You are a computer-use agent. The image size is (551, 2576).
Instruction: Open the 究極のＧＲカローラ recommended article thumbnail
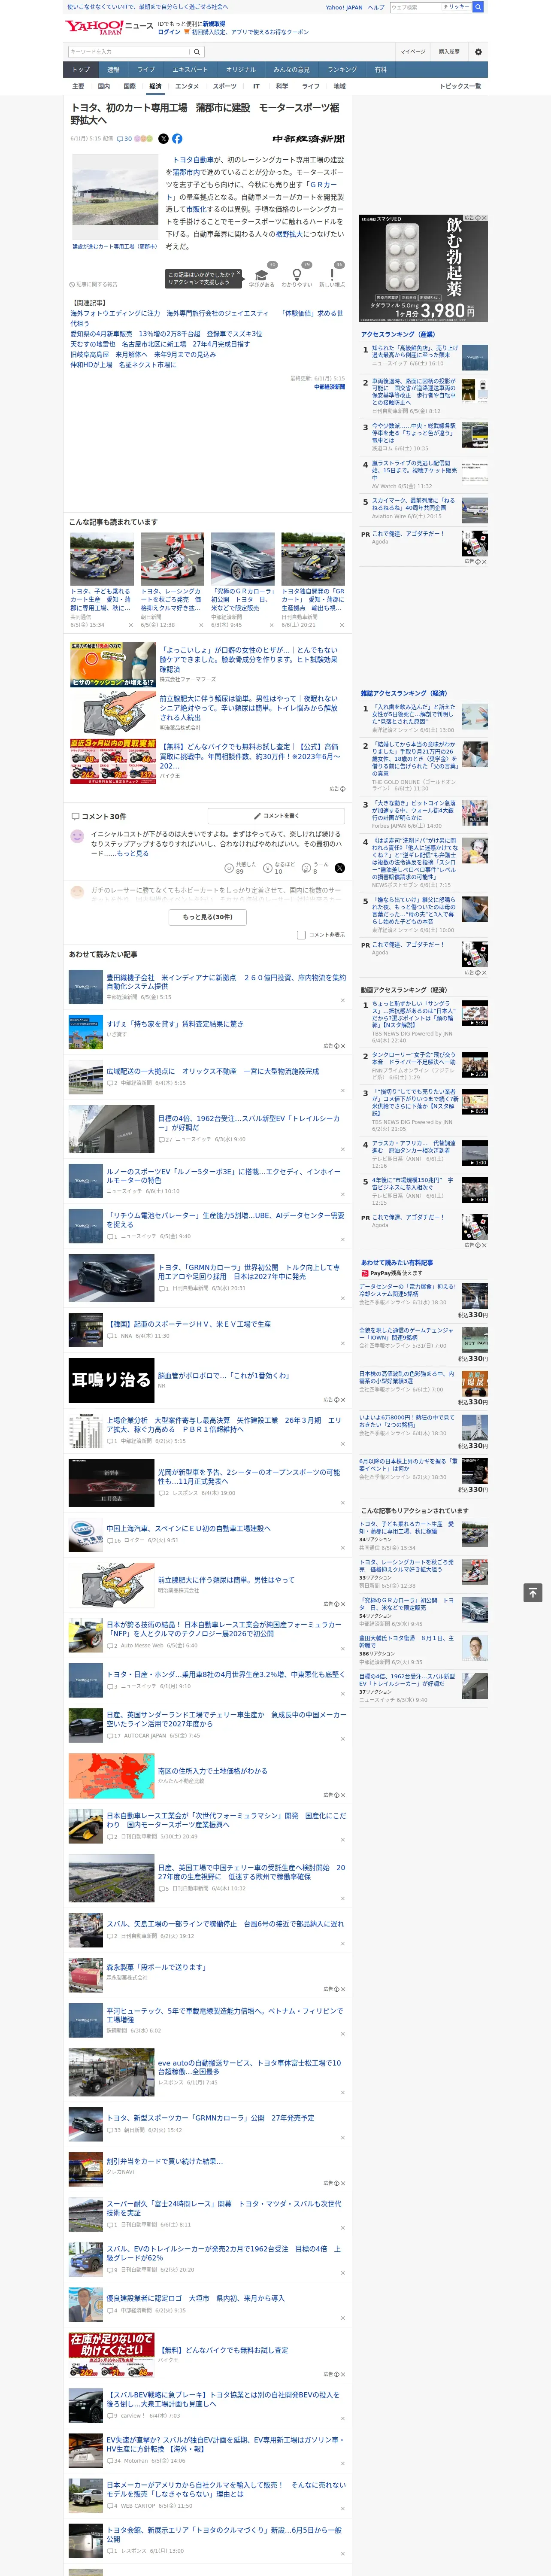[x=242, y=558]
